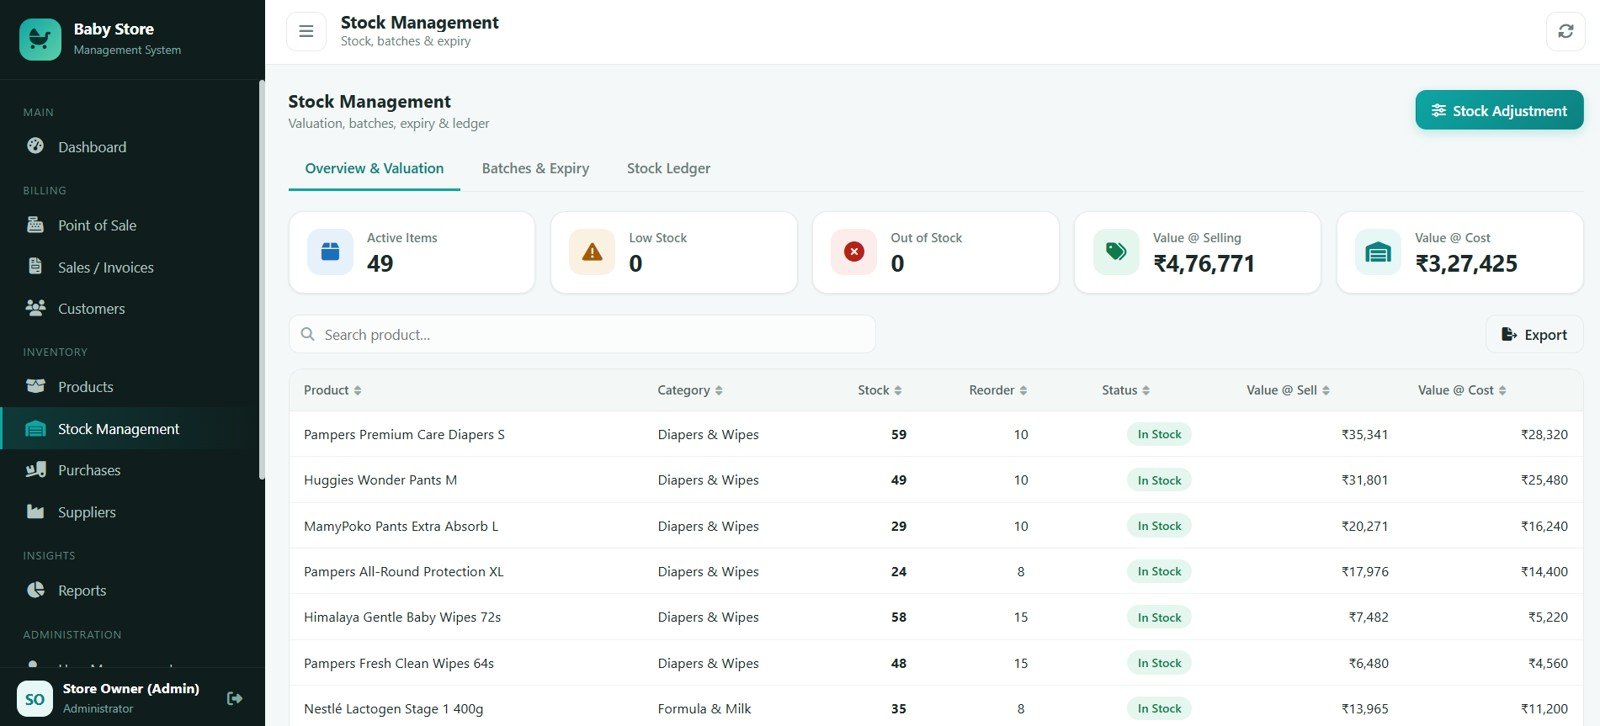This screenshot has width=1600, height=726.
Task: Sort by the Value @ Sell column
Action: [1288, 390]
